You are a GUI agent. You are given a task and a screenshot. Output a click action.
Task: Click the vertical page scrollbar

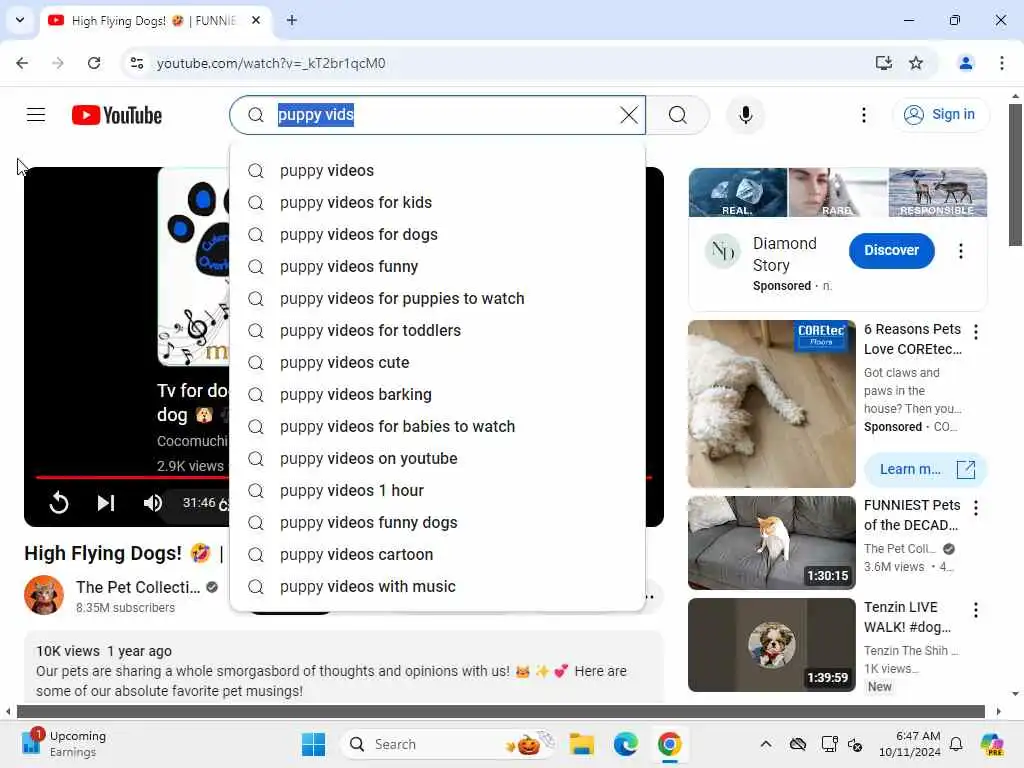coord(1015,175)
